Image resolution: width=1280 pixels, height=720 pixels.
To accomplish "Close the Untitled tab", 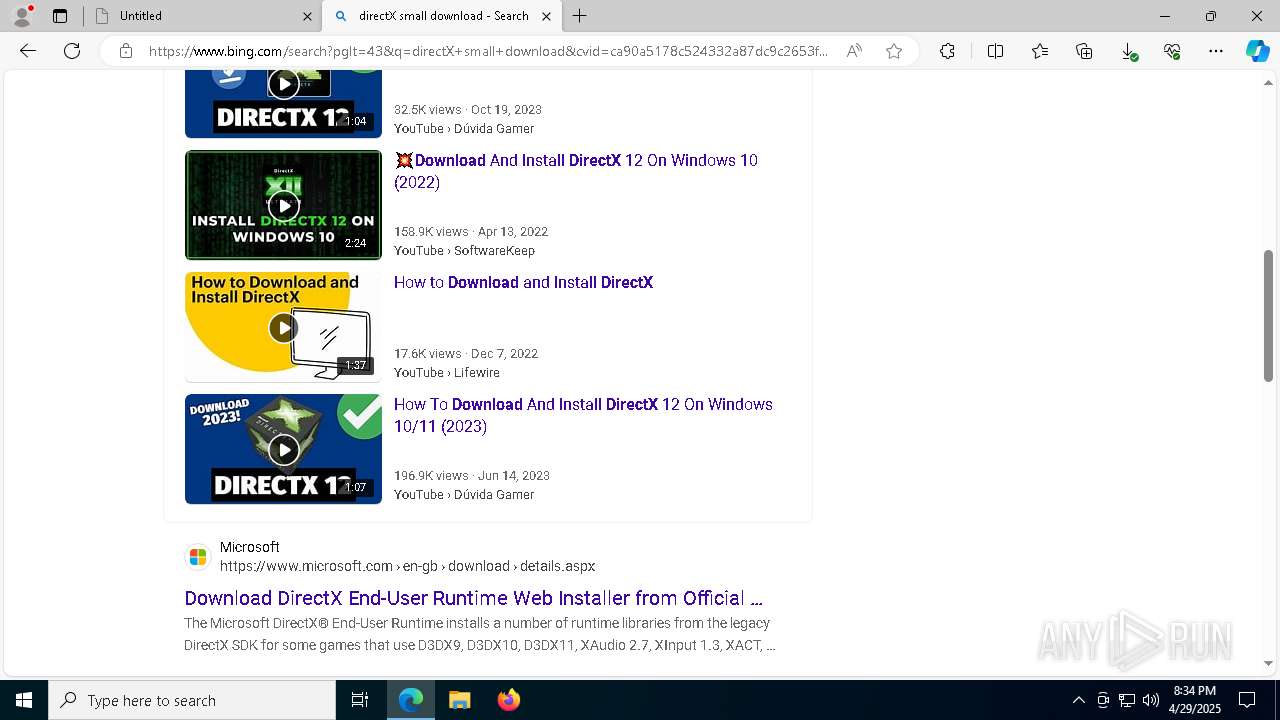I will (307, 16).
